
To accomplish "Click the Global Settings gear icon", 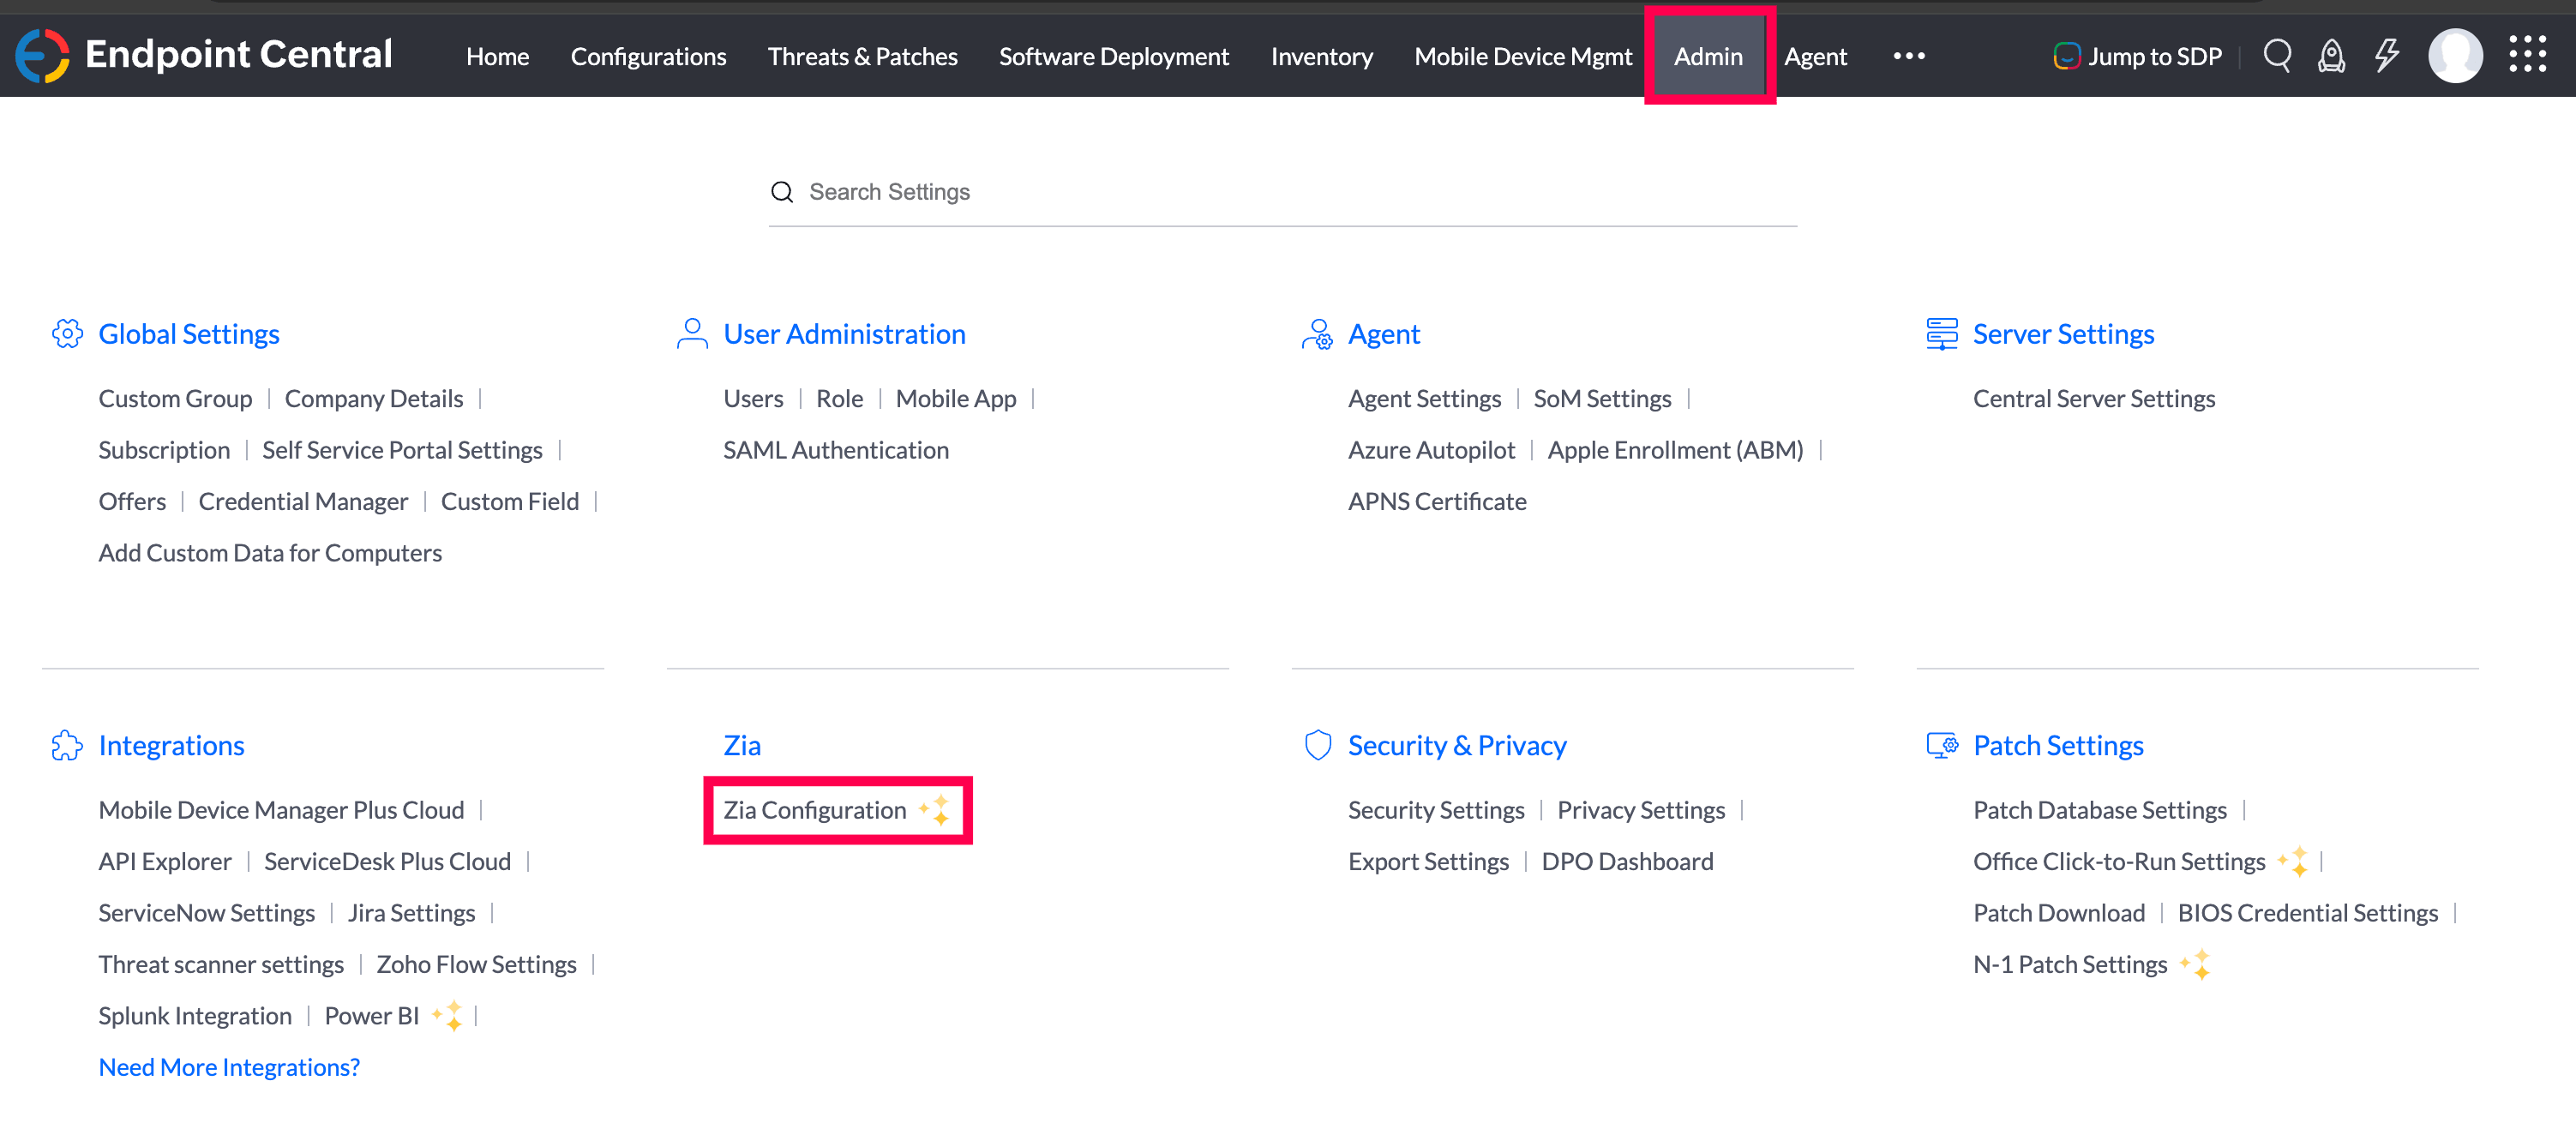I will (67, 334).
